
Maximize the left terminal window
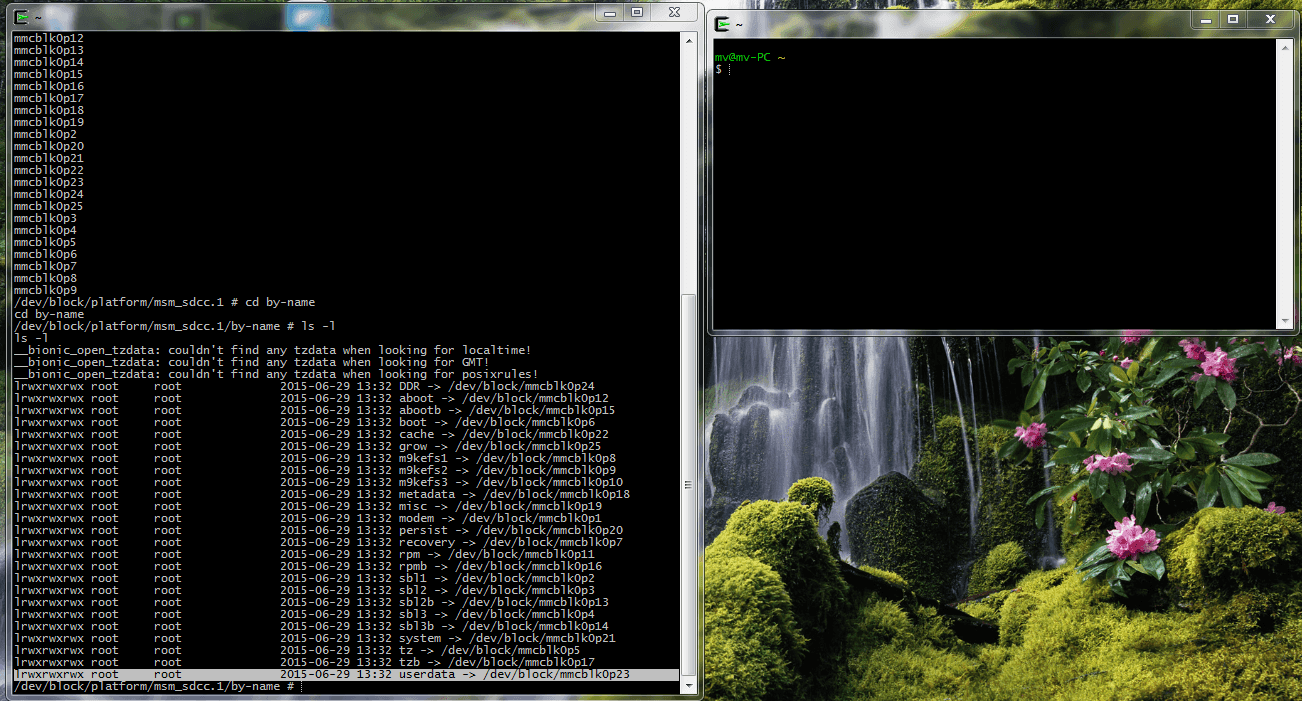click(x=636, y=12)
